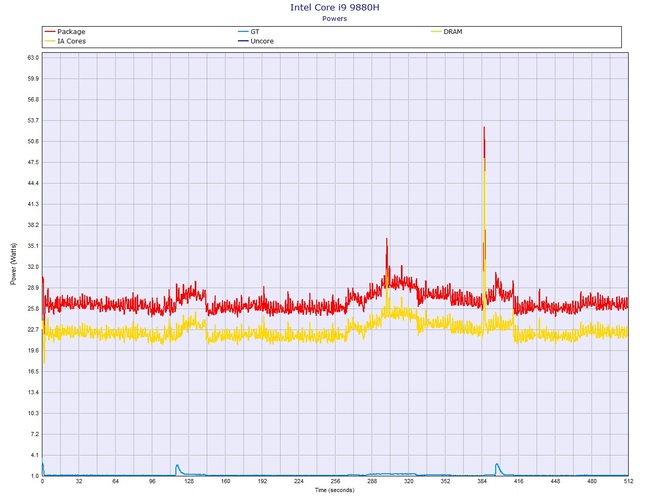The width and height of the screenshot is (670, 502).
Task: Click the light-blue GT legend line
Action: (x=243, y=32)
